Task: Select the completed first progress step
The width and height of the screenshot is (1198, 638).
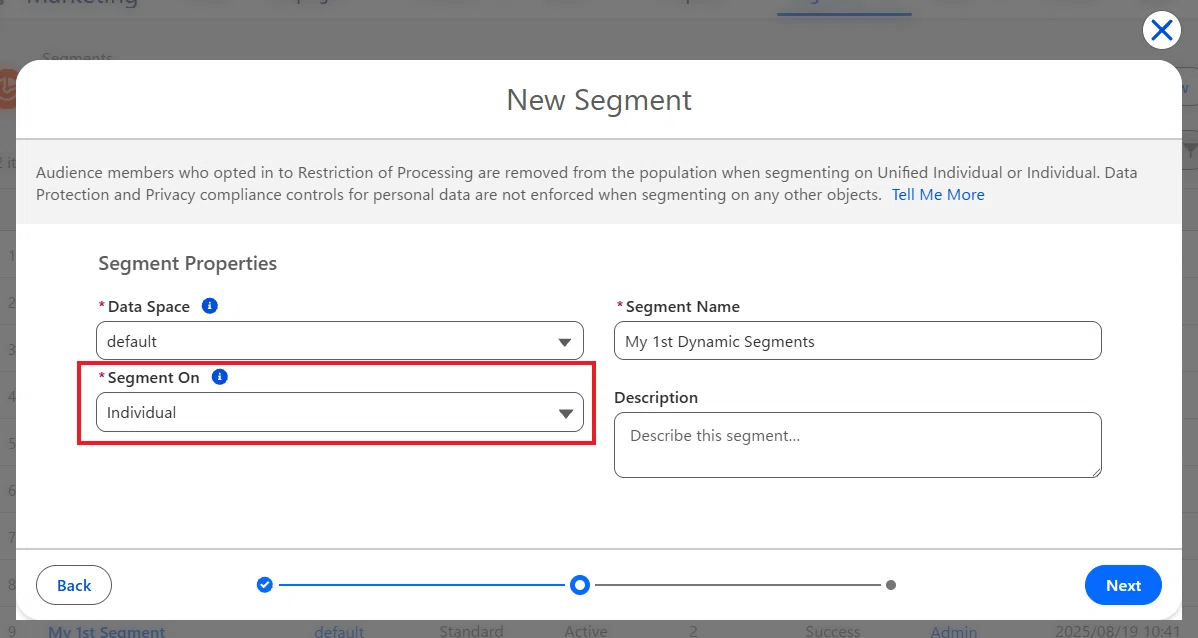Action: coord(264,585)
